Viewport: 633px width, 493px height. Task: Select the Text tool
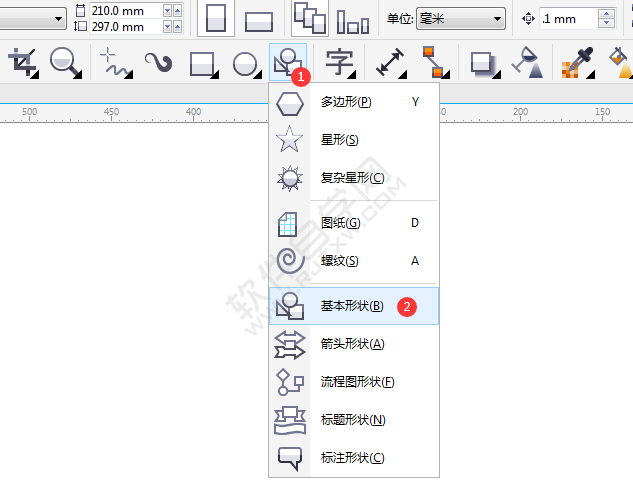pos(341,63)
